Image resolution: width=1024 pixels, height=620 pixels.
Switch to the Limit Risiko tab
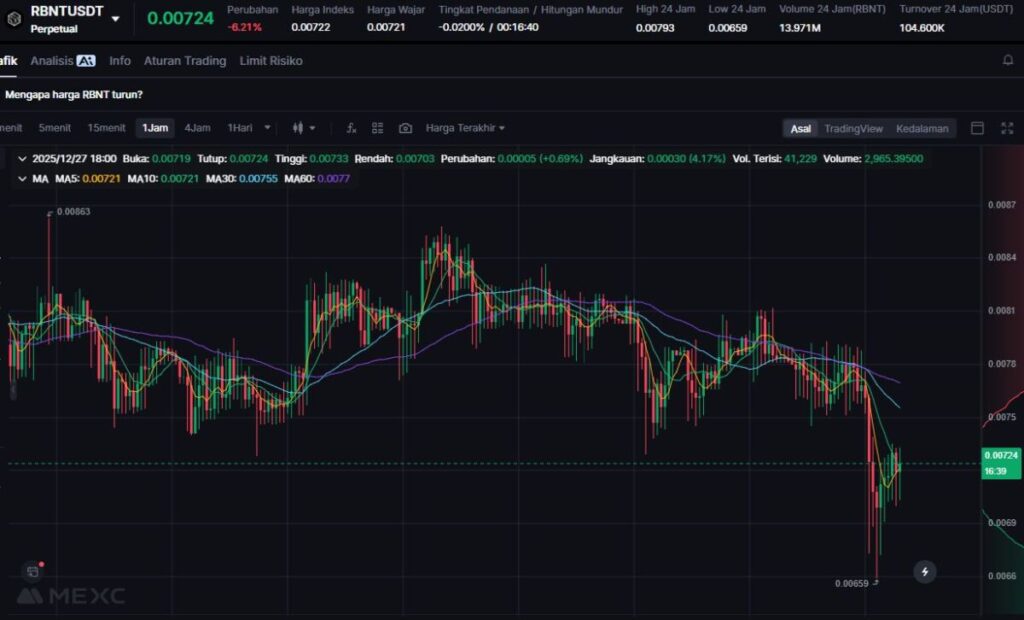271,61
